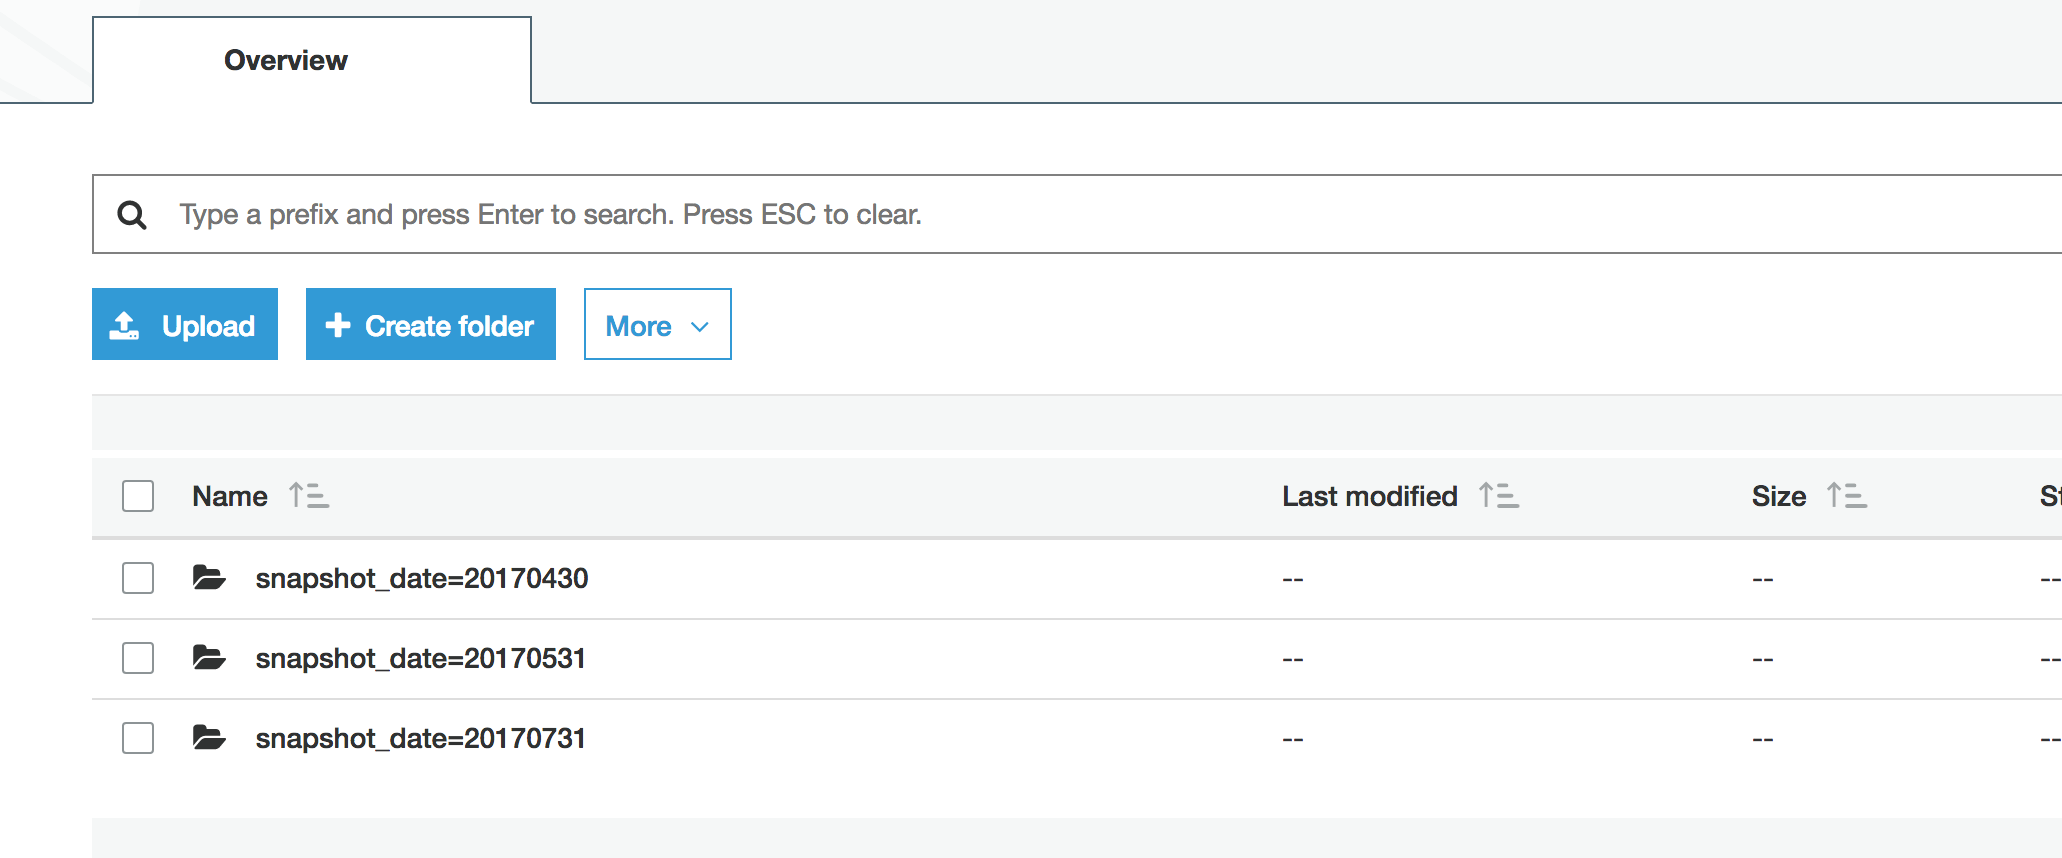Sort by Last modified using sort icon

tap(1499, 496)
